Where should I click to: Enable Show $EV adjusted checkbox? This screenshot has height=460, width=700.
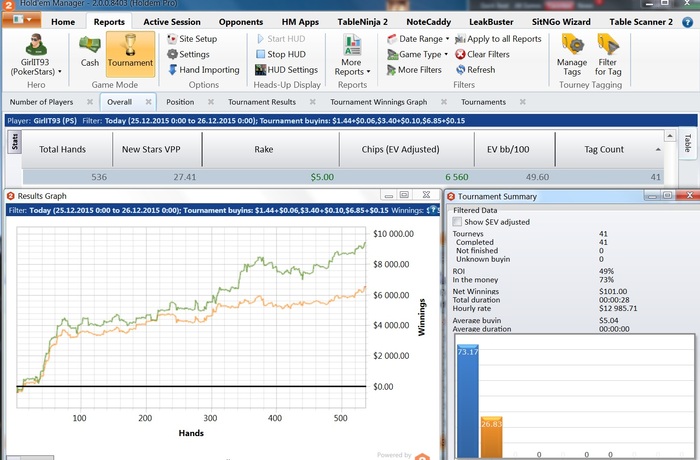[x=457, y=222]
